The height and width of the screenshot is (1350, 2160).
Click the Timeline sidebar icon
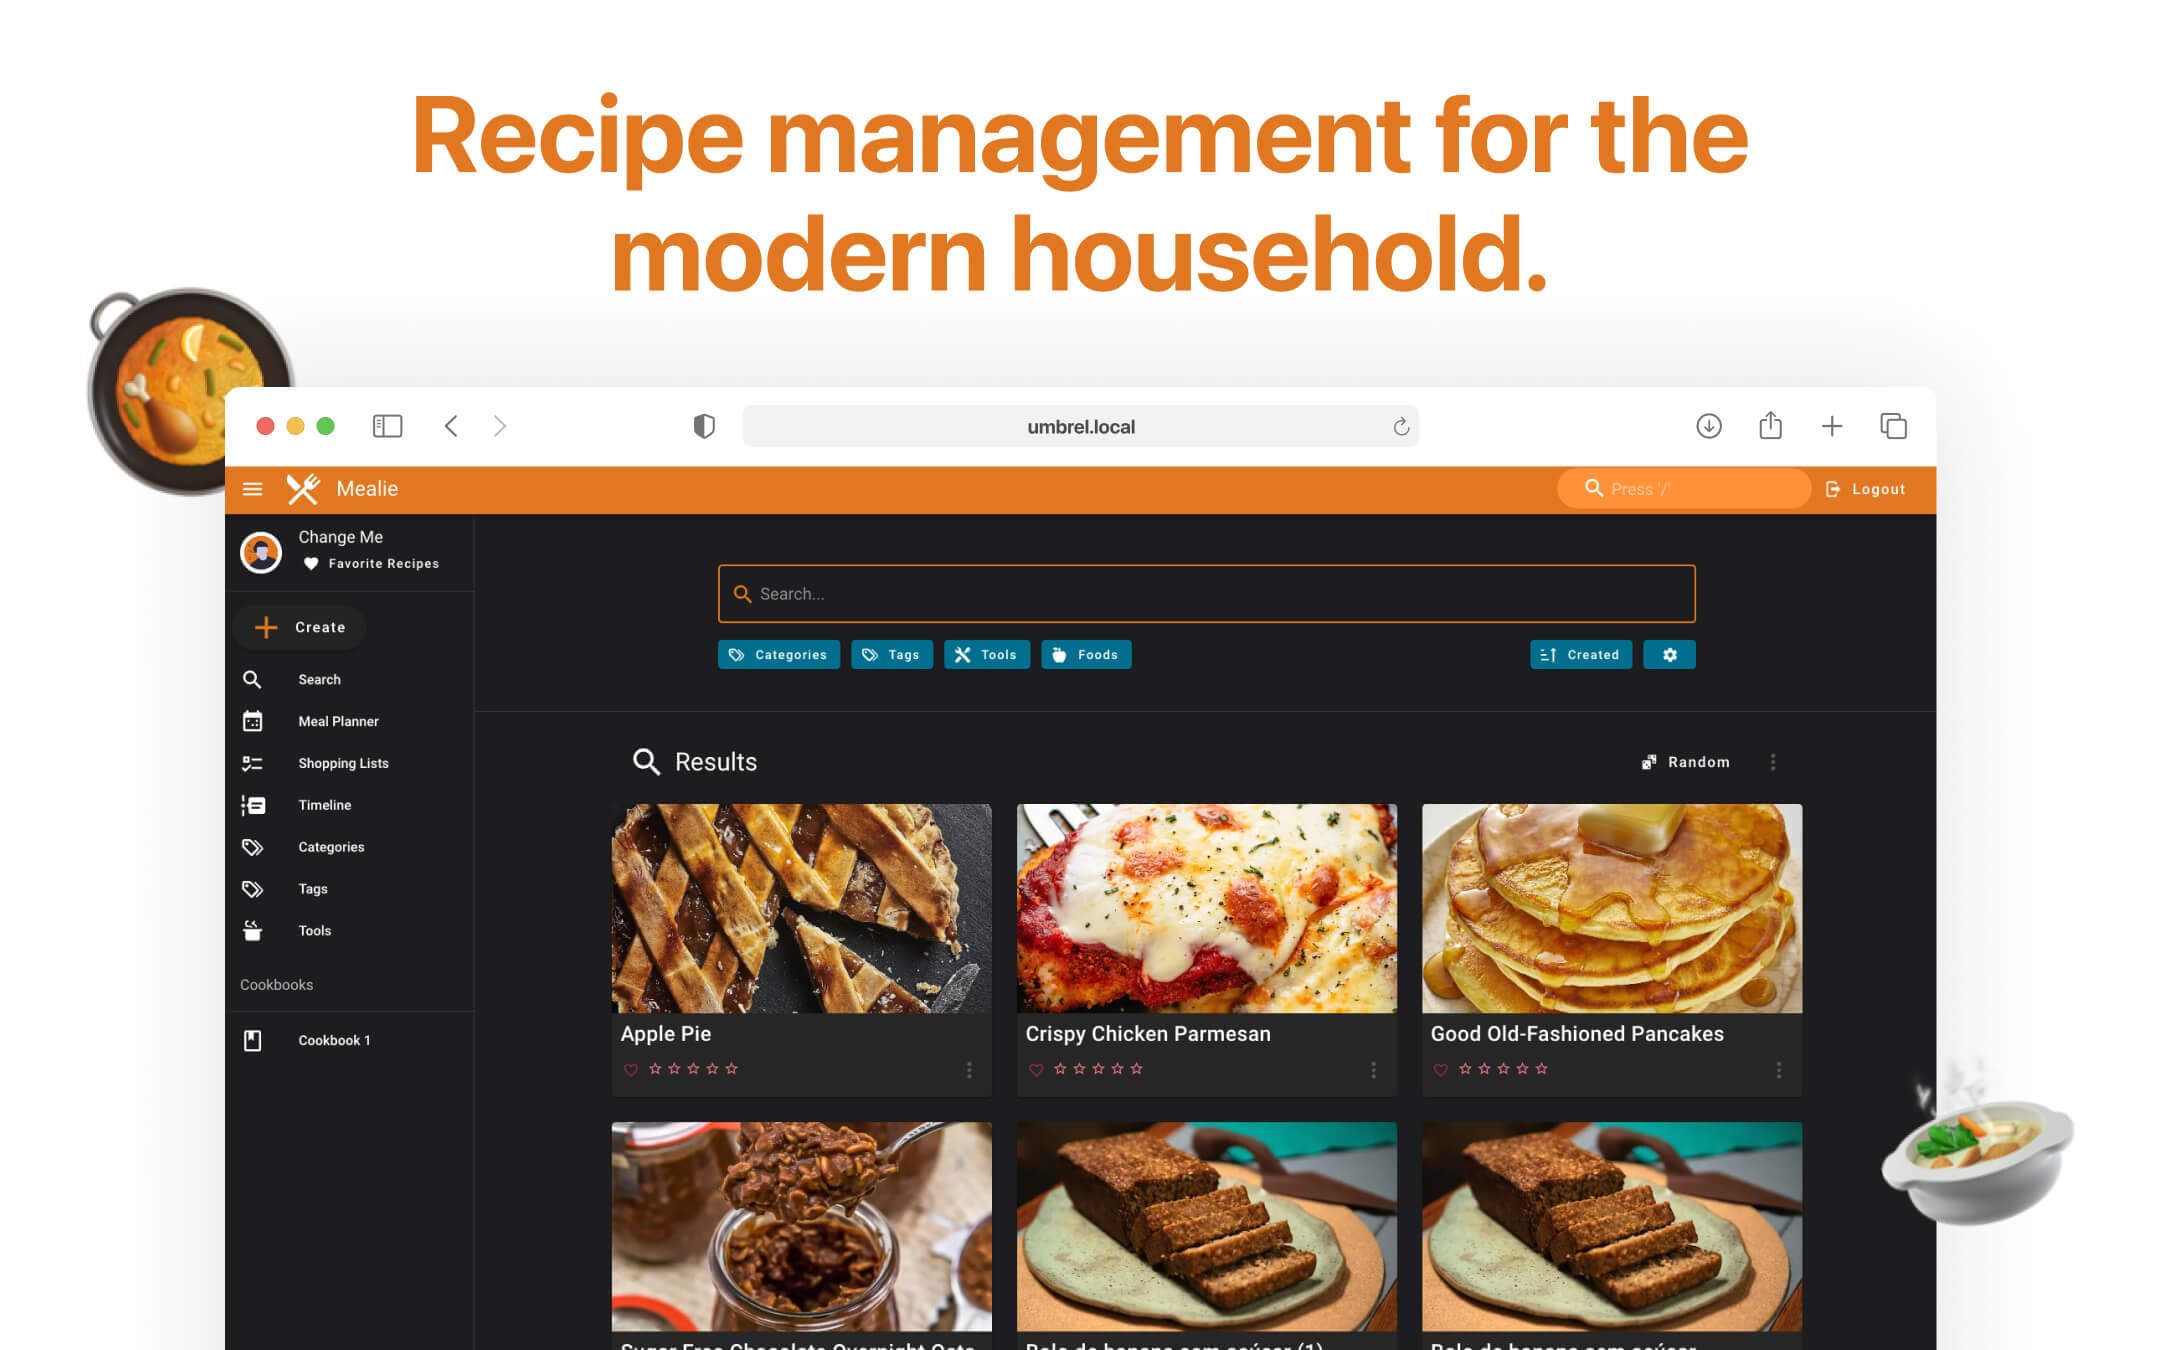click(x=253, y=804)
